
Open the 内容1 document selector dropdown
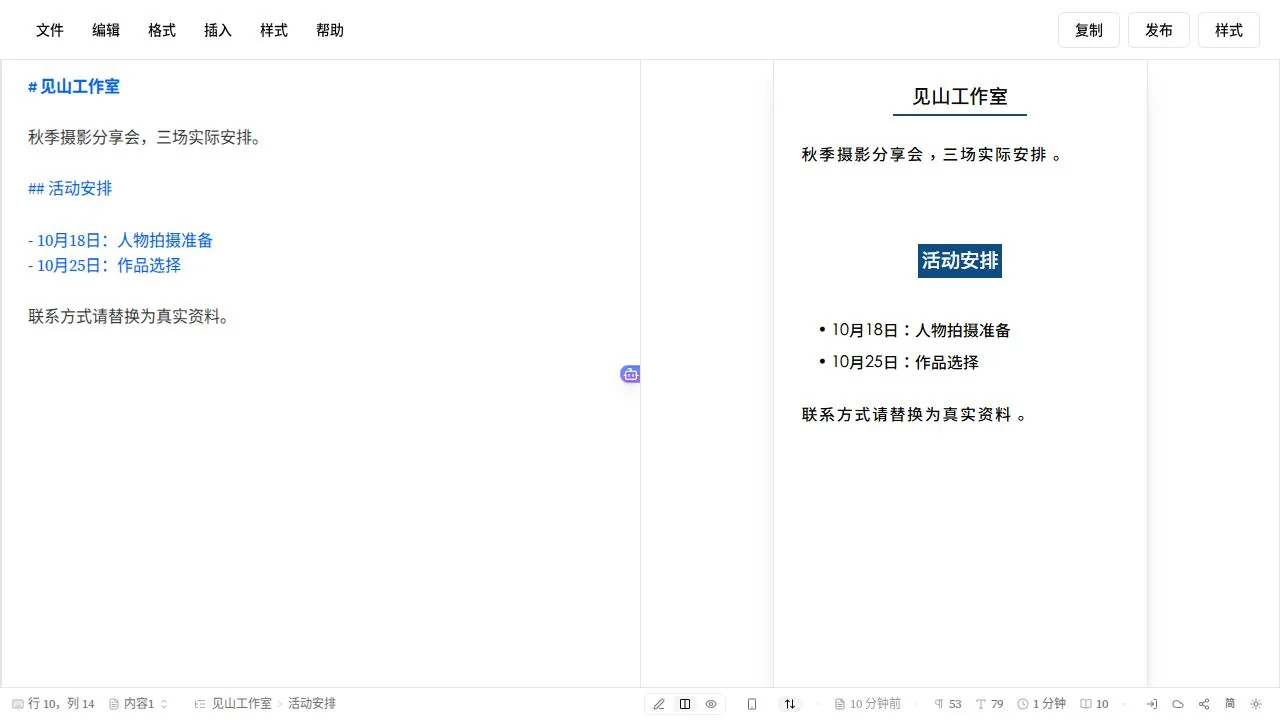click(x=139, y=704)
